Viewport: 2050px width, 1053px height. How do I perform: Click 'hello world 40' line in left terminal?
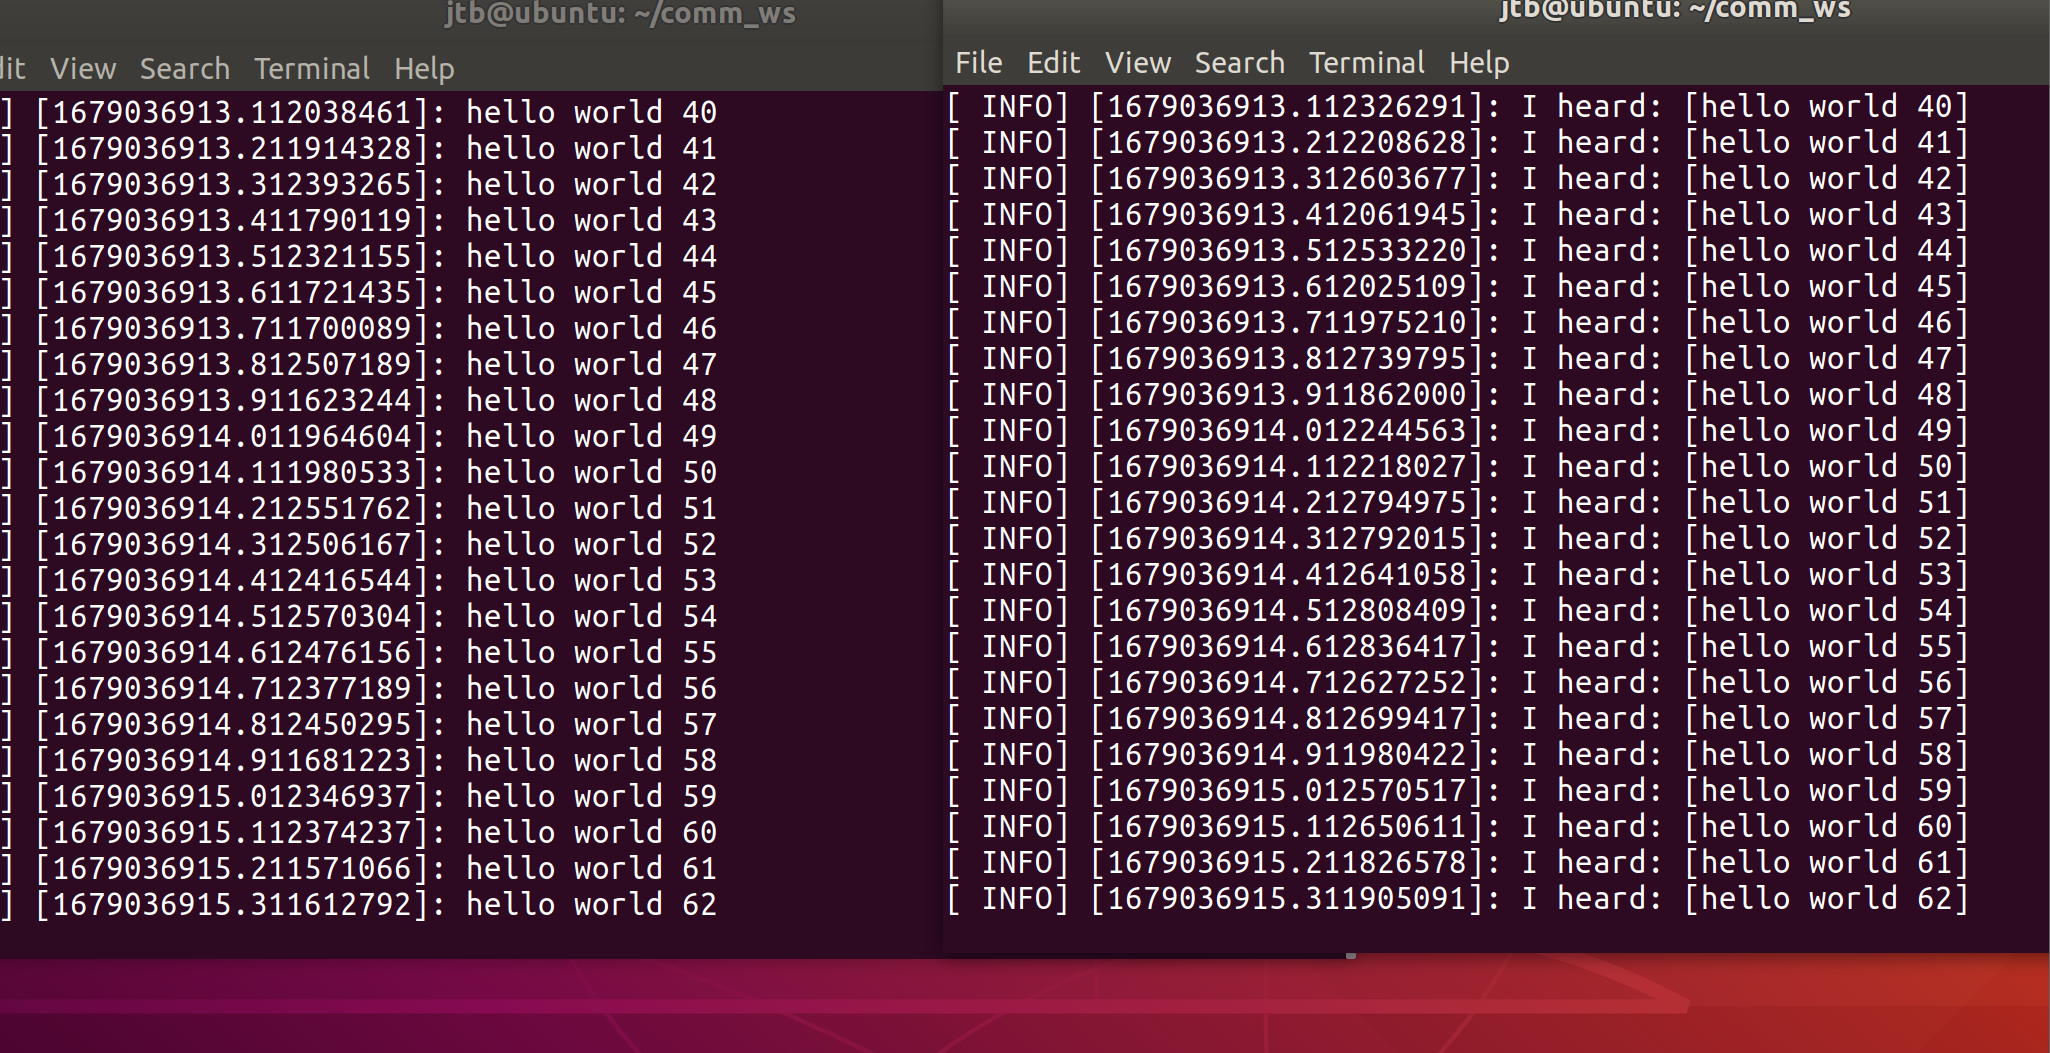click(x=591, y=112)
